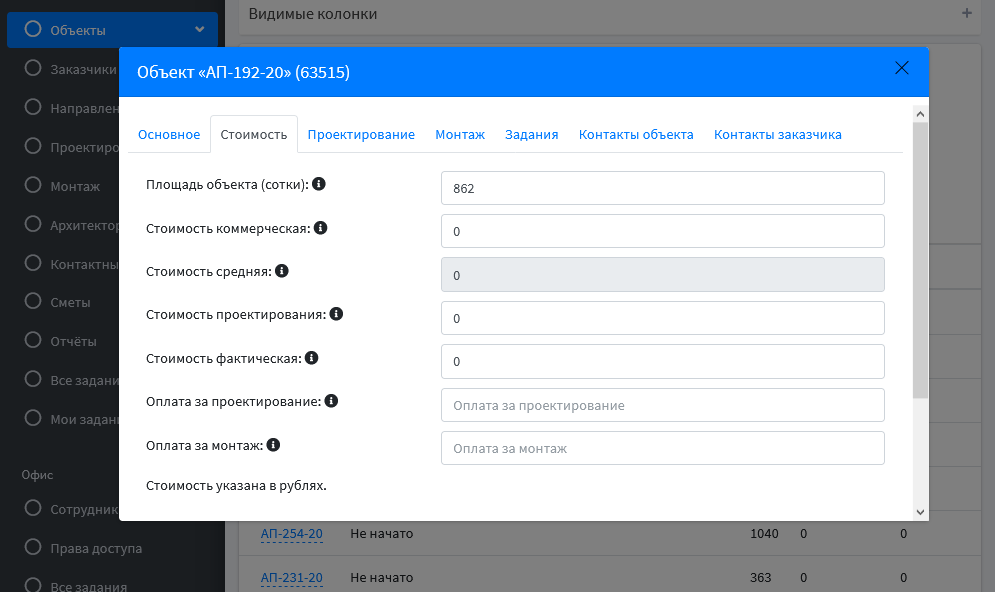The width and height of the screenshot is (995, 592).
Task: Focus the Оплата за проектирование field
Action: [662, 405]
